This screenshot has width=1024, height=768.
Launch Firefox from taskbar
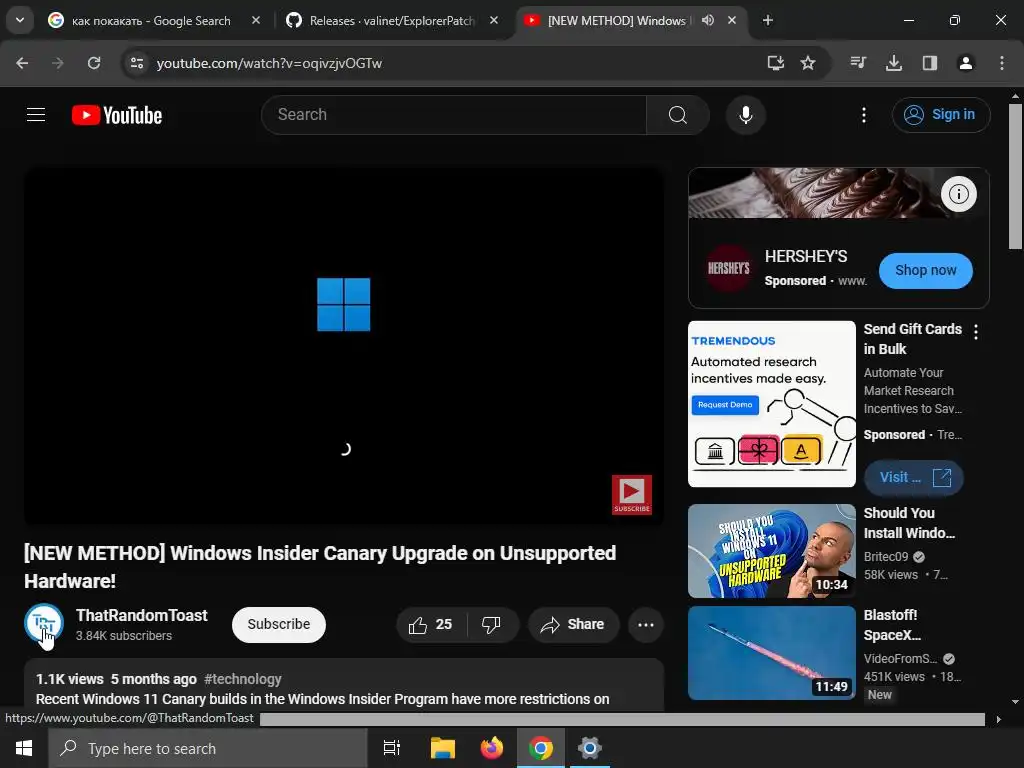[491, 748]
